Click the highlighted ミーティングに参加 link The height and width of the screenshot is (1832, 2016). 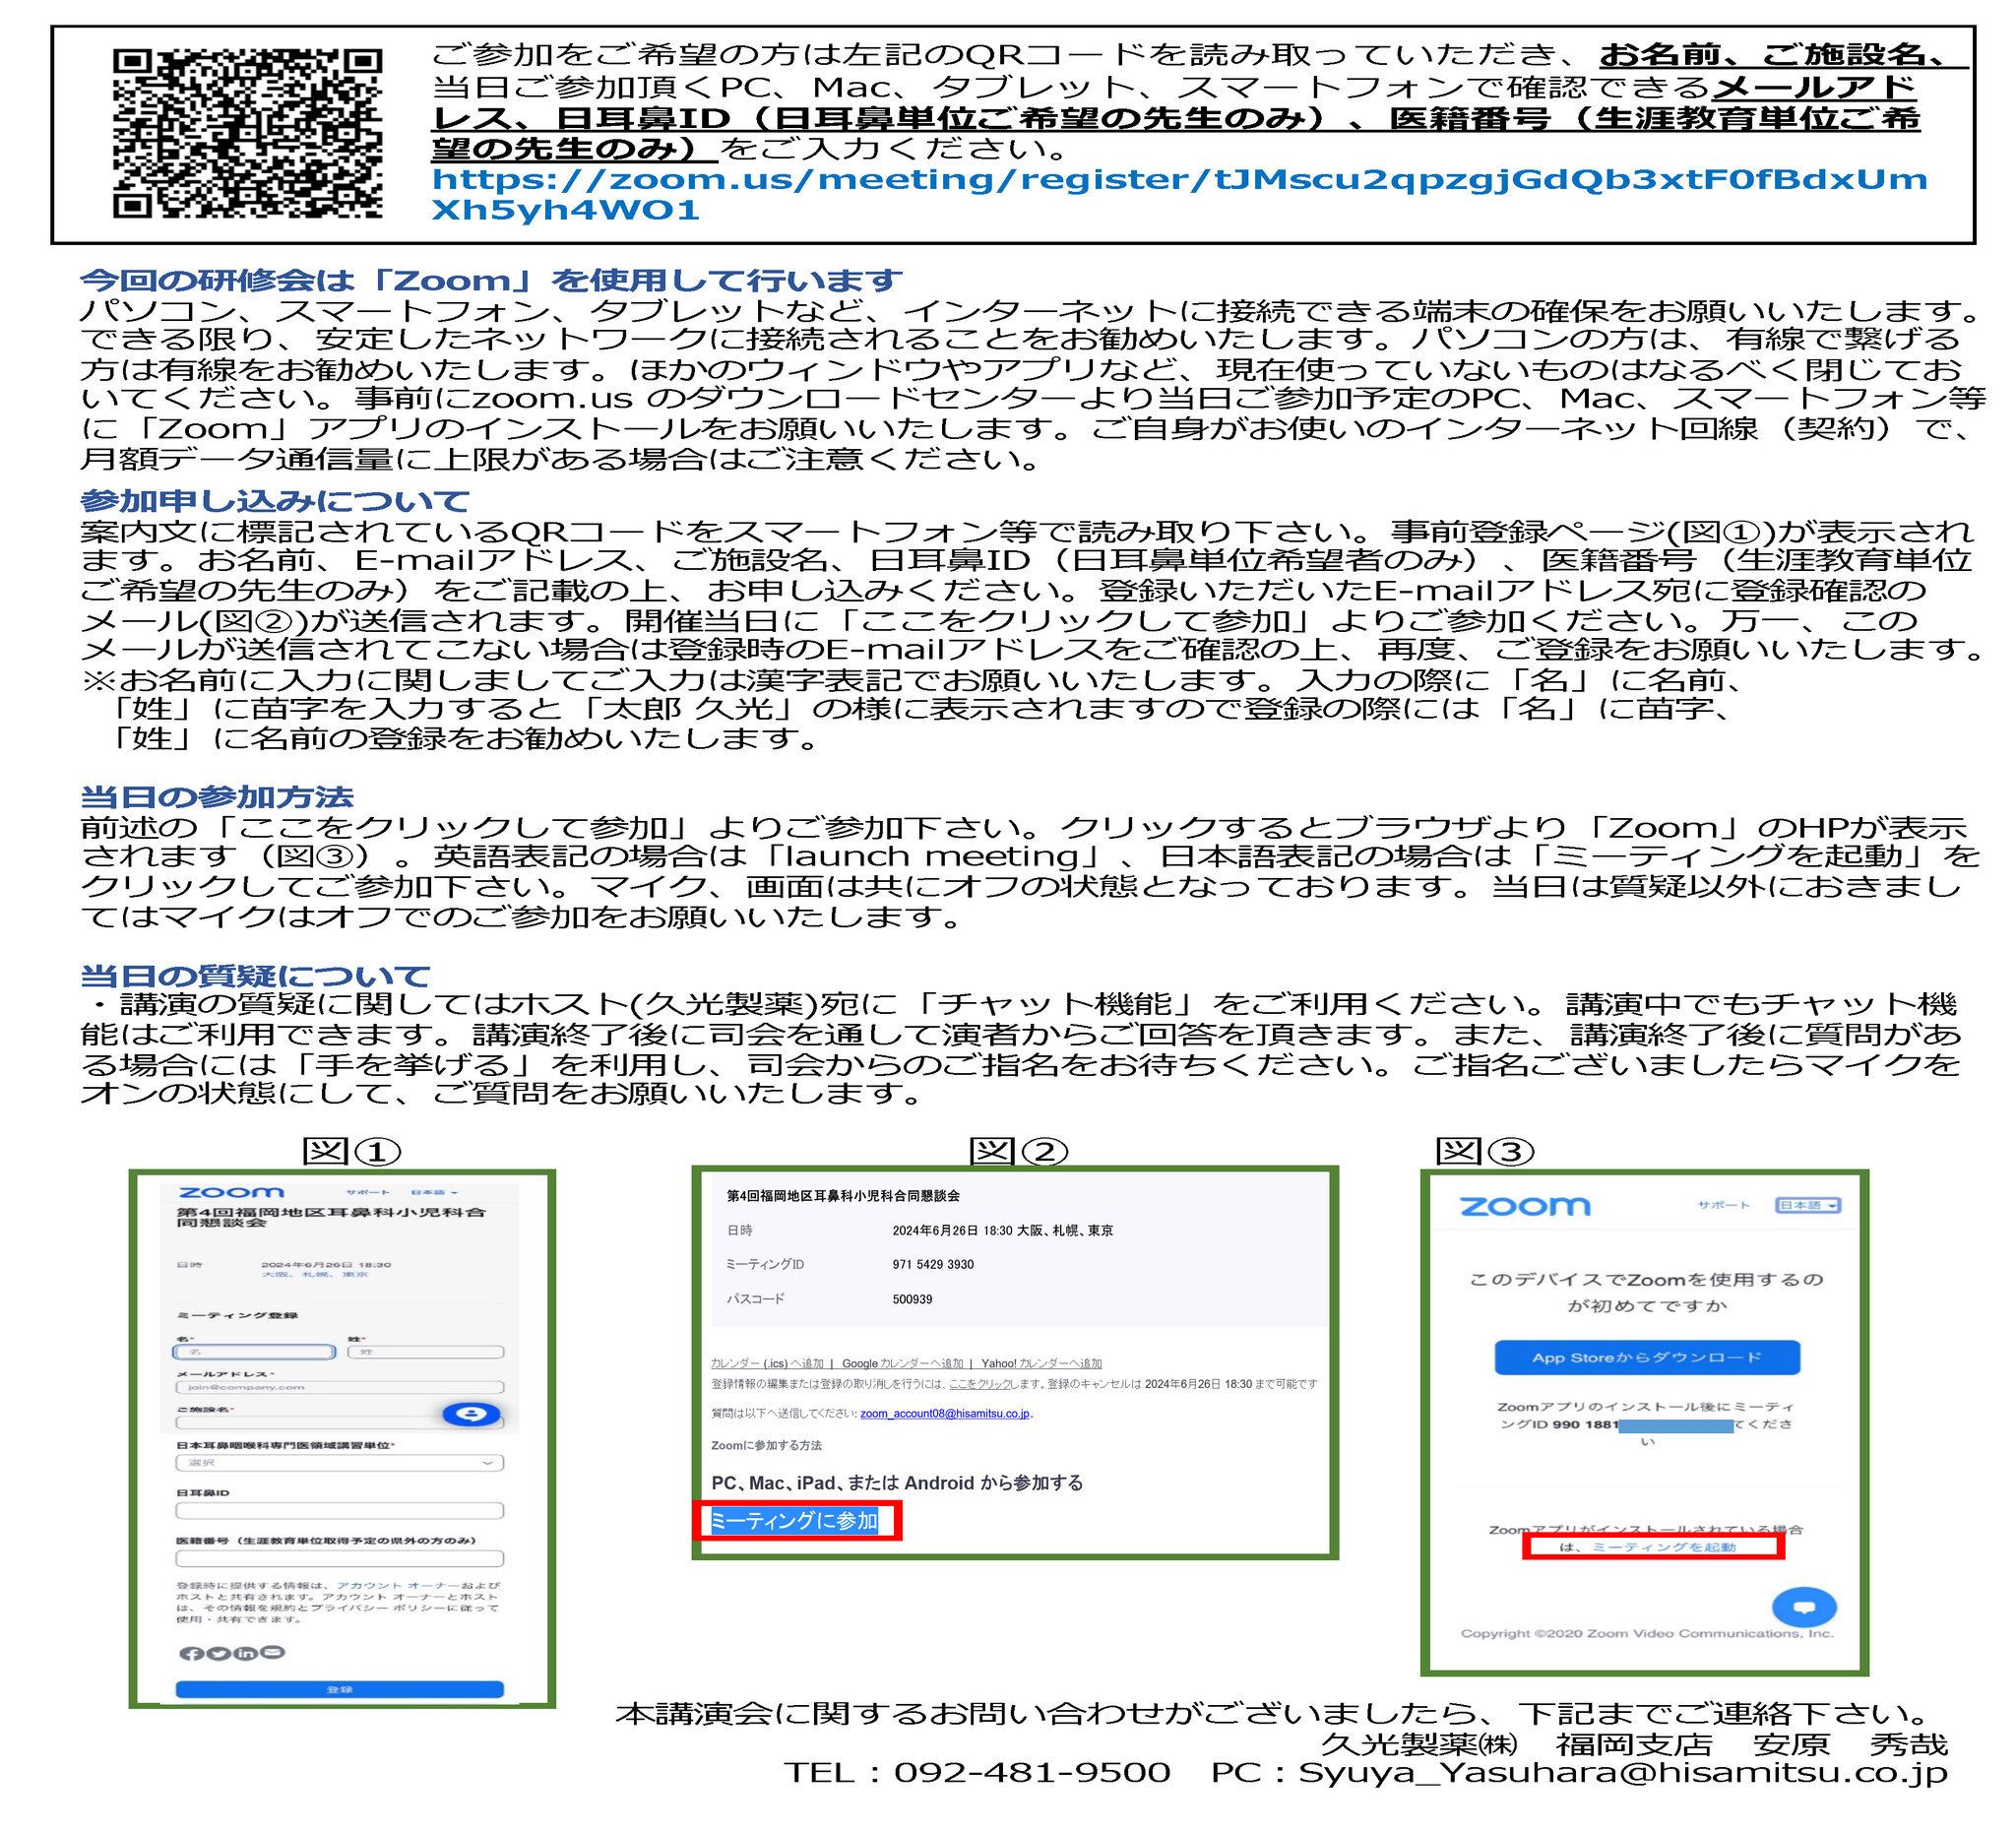coord(794,1521)
